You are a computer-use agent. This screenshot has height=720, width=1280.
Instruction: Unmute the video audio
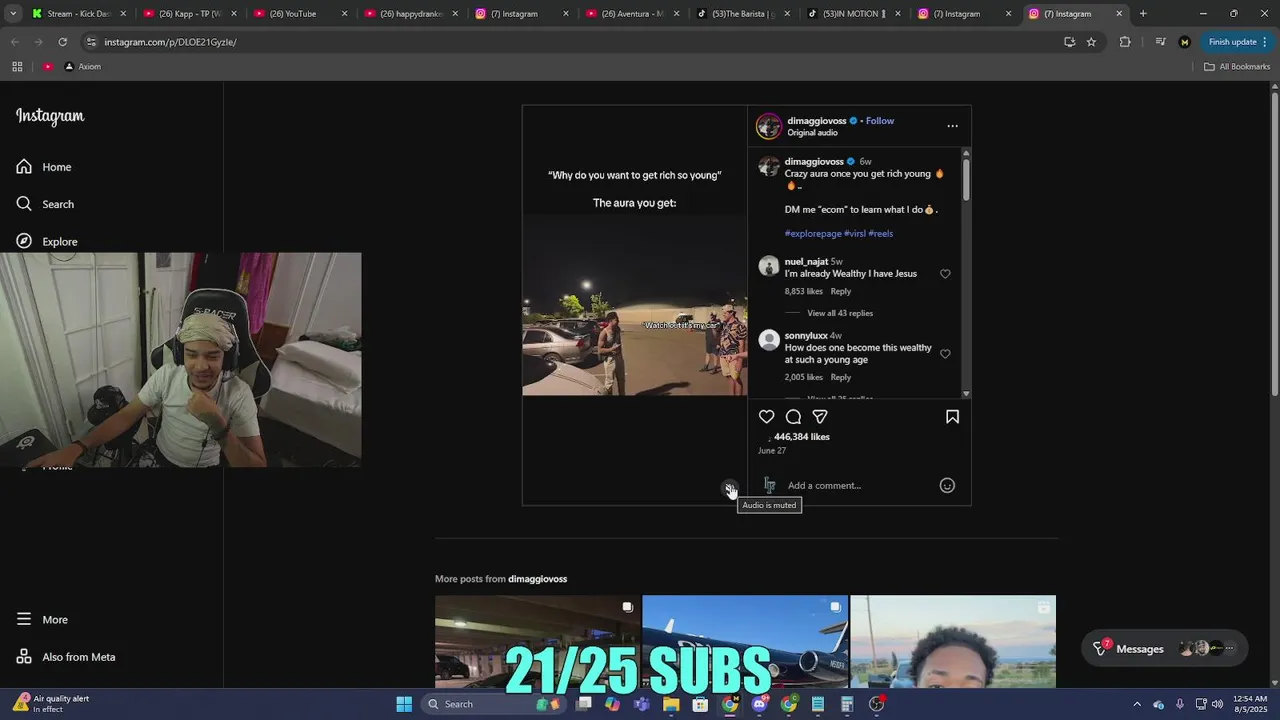pyautogui.click(x=729, y=488)
